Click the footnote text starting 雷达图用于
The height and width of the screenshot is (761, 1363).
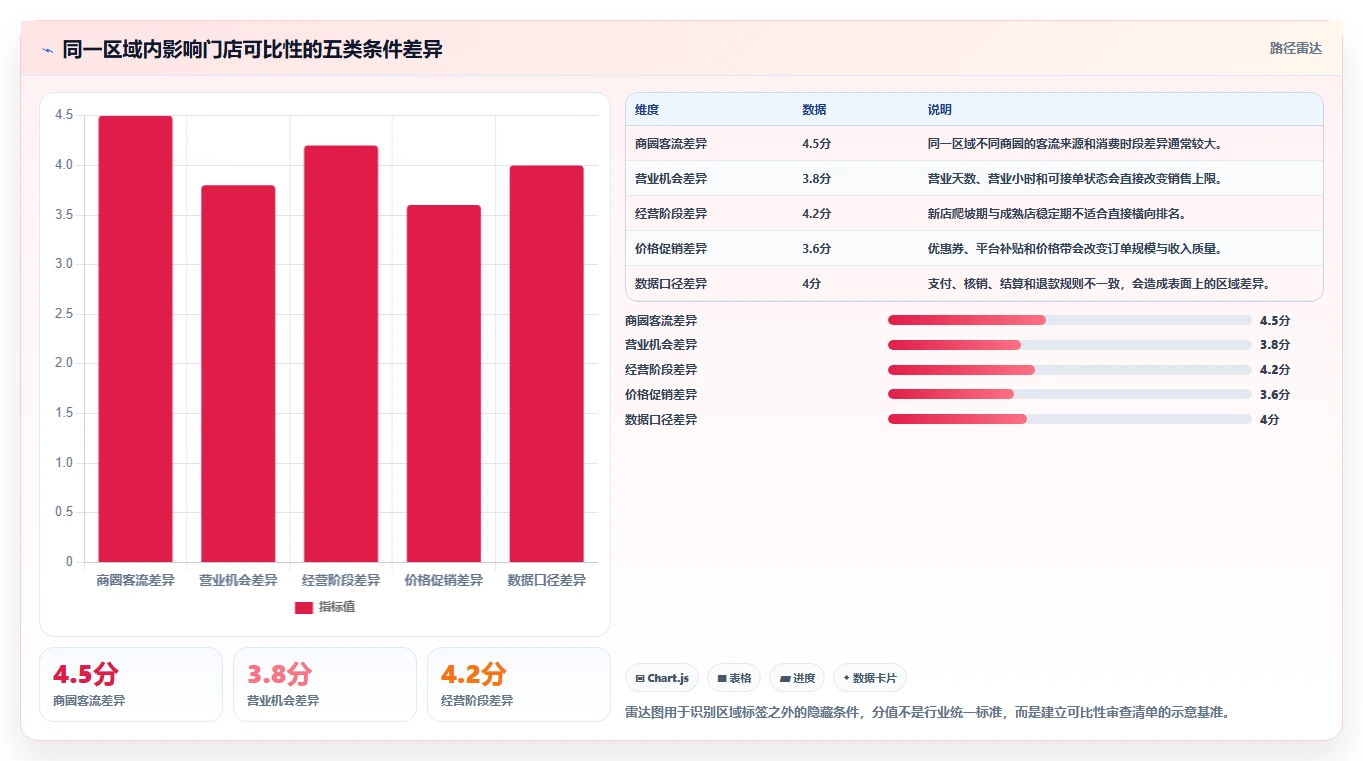click(927, 713)
